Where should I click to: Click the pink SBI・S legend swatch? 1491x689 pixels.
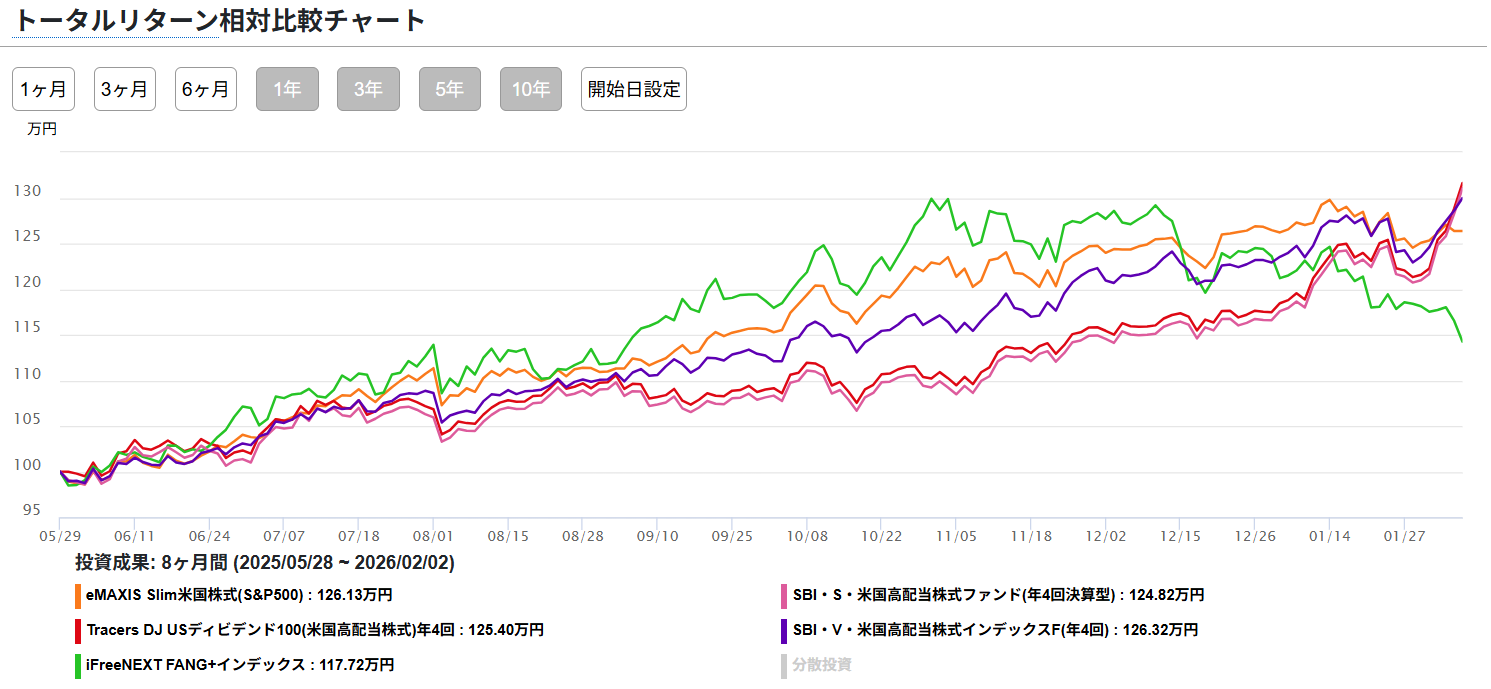[784, 596]
